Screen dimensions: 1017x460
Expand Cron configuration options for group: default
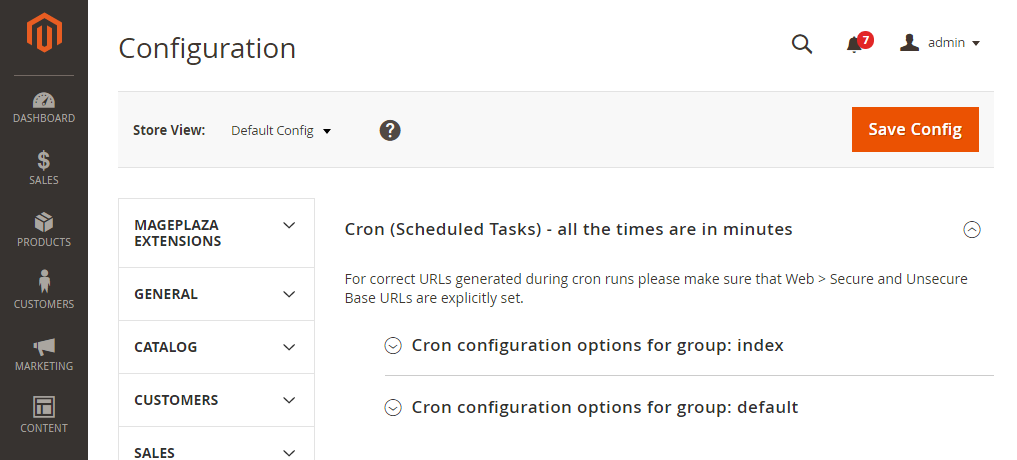point(591,407)
